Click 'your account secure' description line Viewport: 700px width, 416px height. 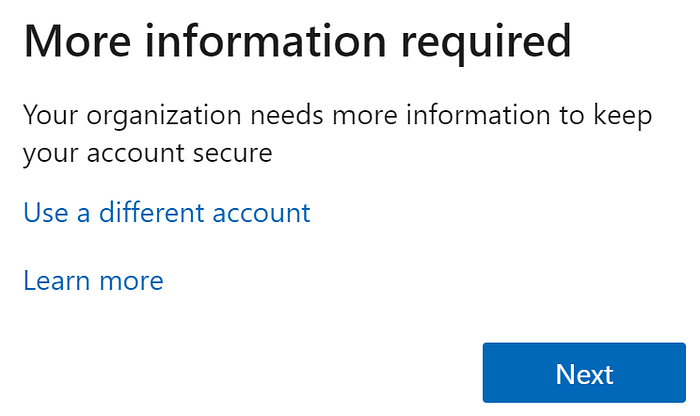148,154
